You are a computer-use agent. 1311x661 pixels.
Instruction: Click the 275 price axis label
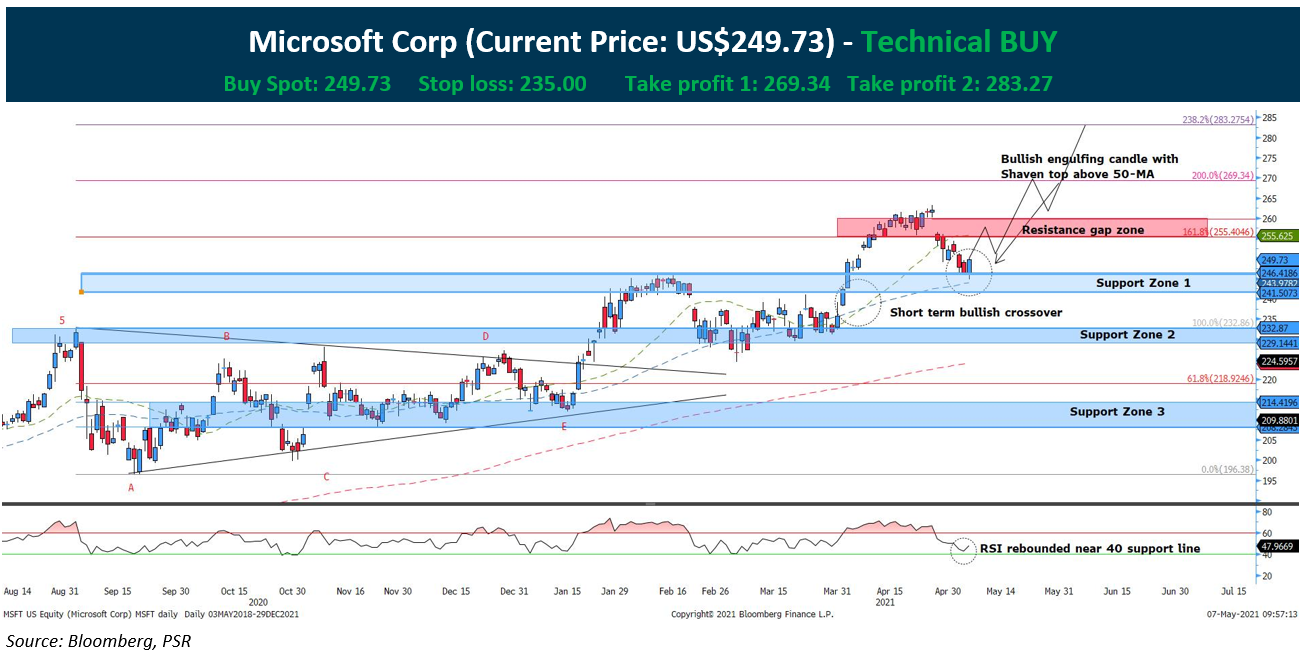[x=1269, y=158]
